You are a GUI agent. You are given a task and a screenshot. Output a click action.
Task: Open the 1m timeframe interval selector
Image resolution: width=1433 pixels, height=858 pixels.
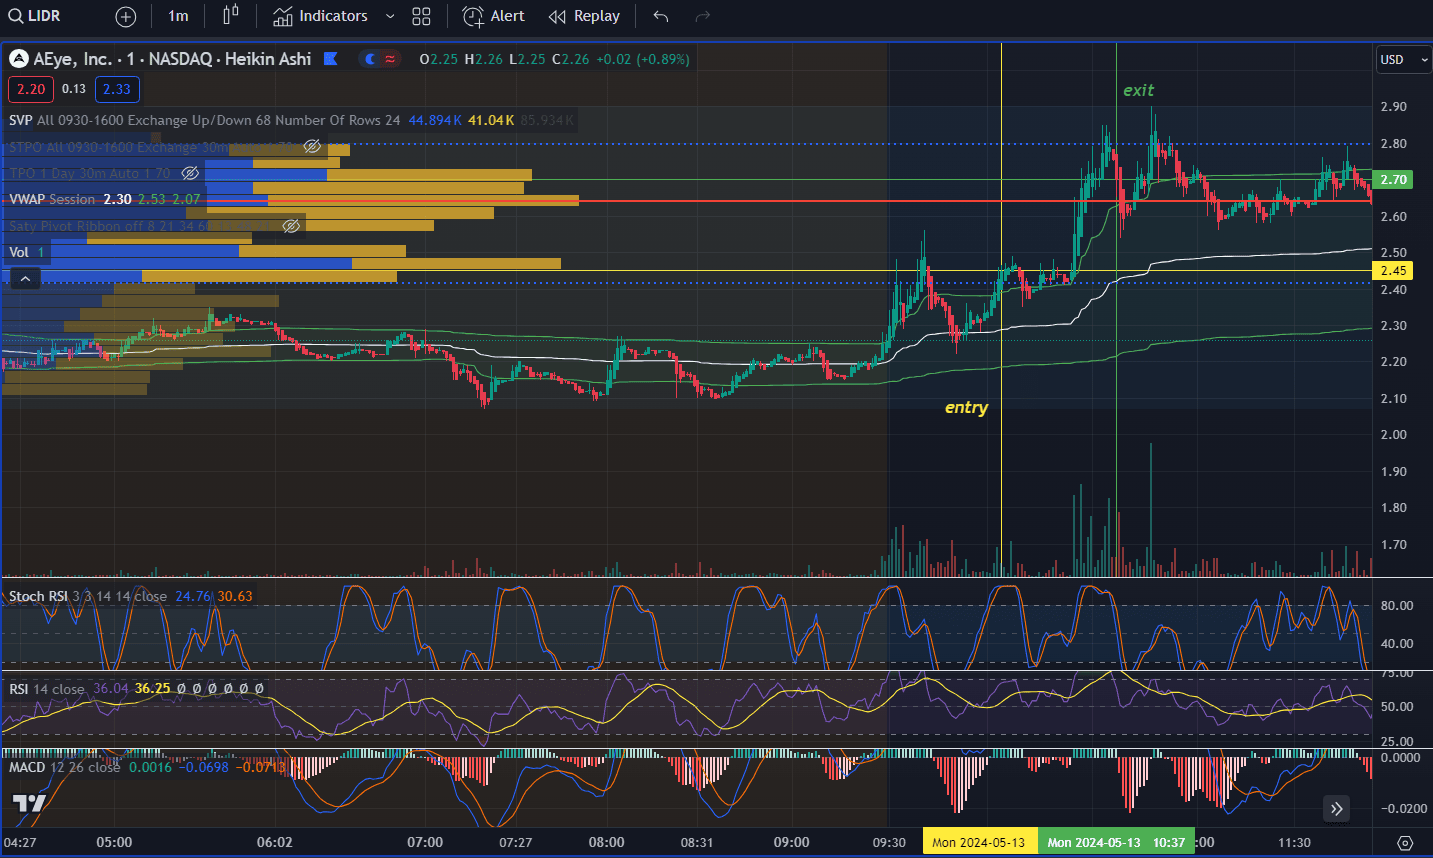(x=178, y=16)
